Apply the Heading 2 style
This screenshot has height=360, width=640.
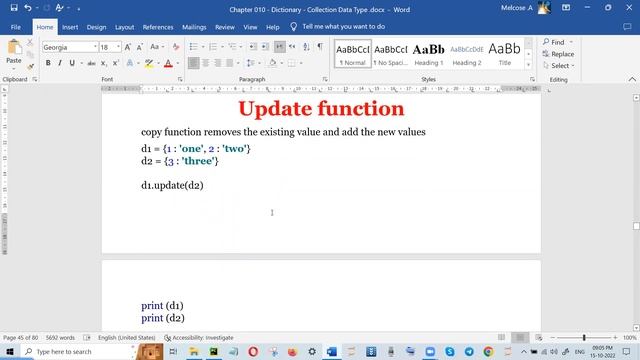[467, 54]
